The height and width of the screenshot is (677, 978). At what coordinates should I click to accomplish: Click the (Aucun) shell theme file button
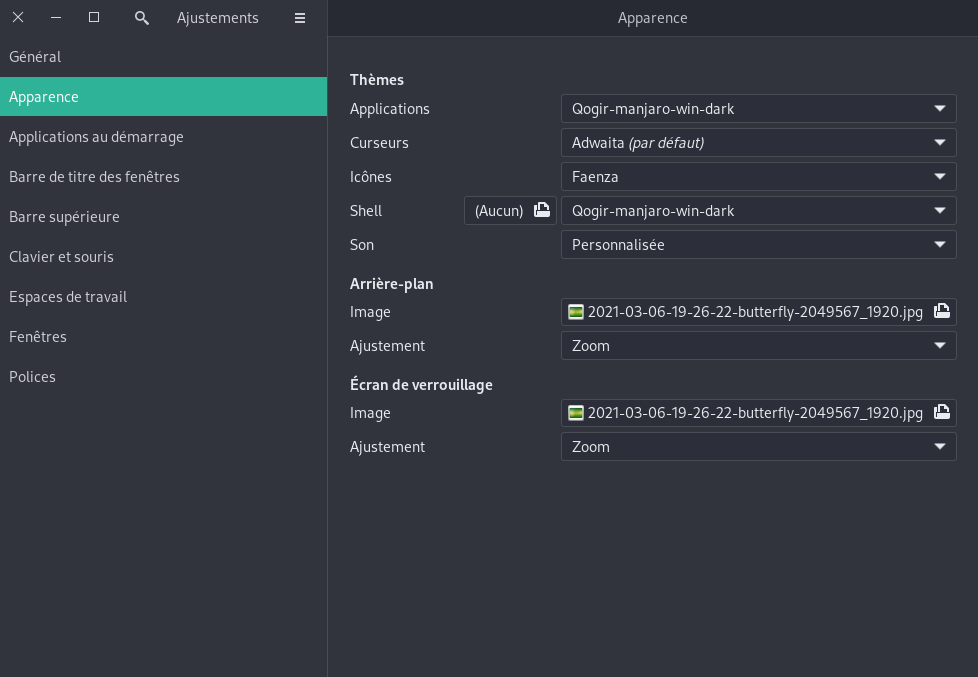pos(510,211)
